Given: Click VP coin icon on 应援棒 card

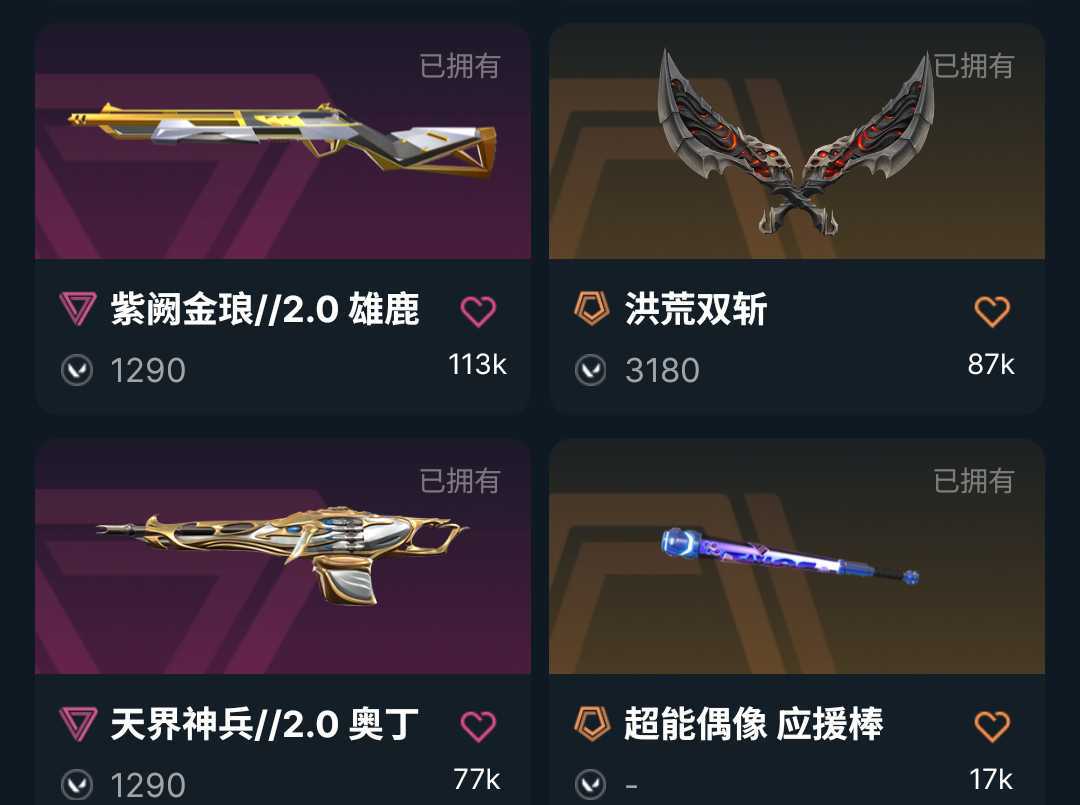Looking at the screenshot, I should (x=590, y=785).
